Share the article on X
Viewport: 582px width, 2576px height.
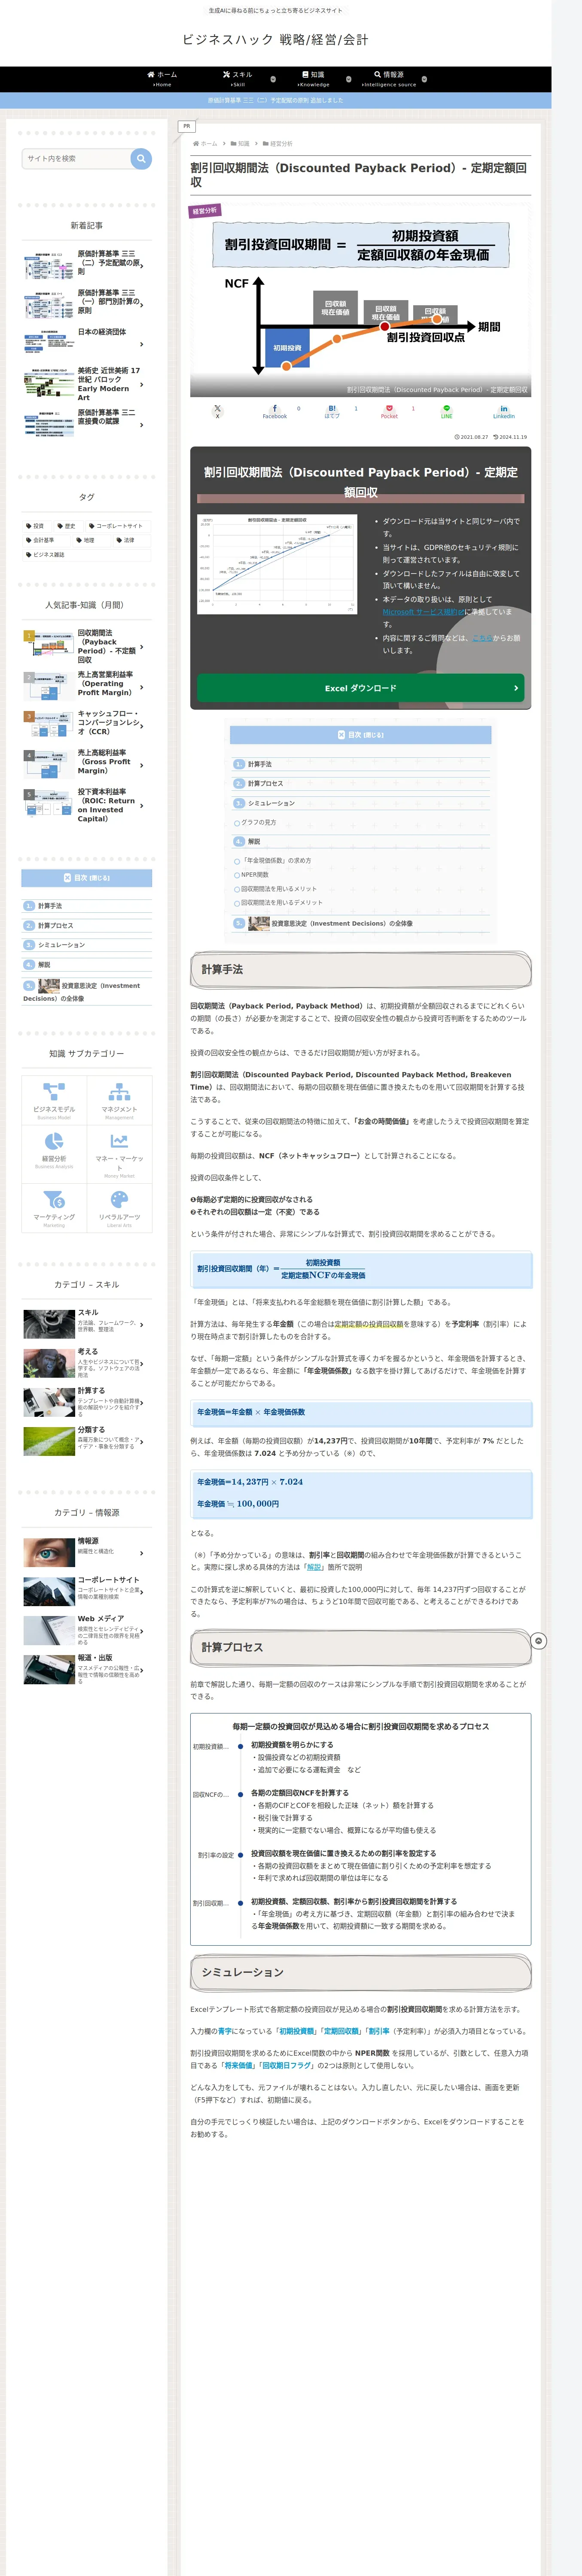(217, 411)
